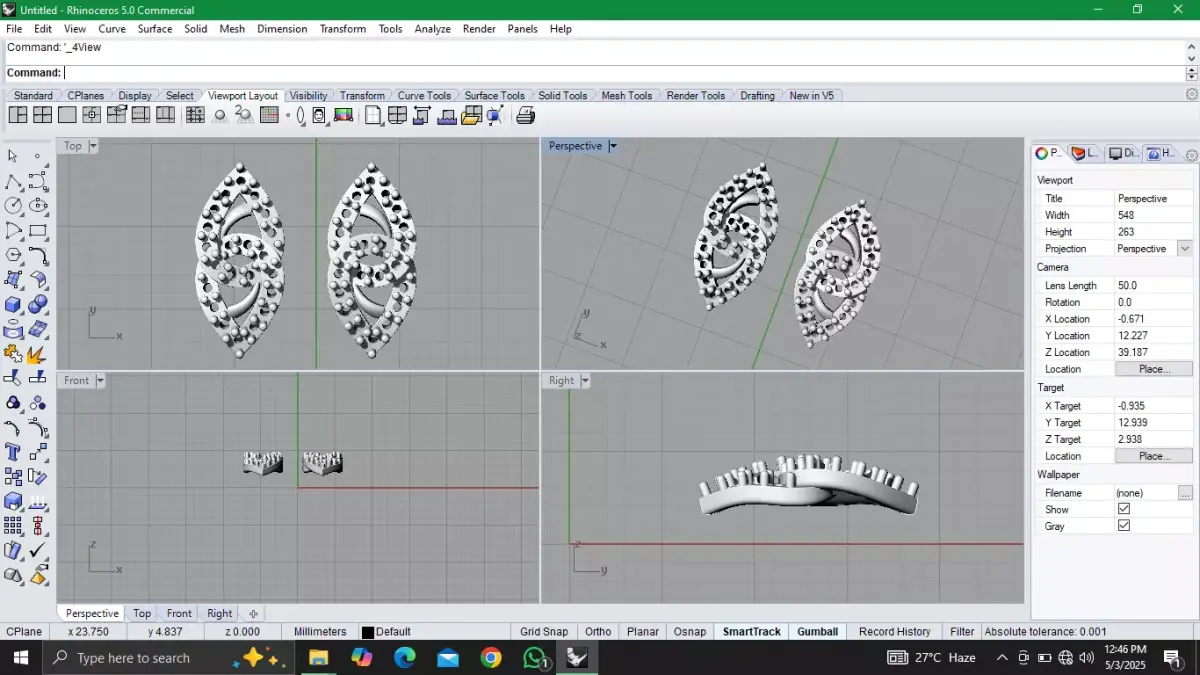
Task: Click the colorful screen display icon
Action: tap(343, 116)
